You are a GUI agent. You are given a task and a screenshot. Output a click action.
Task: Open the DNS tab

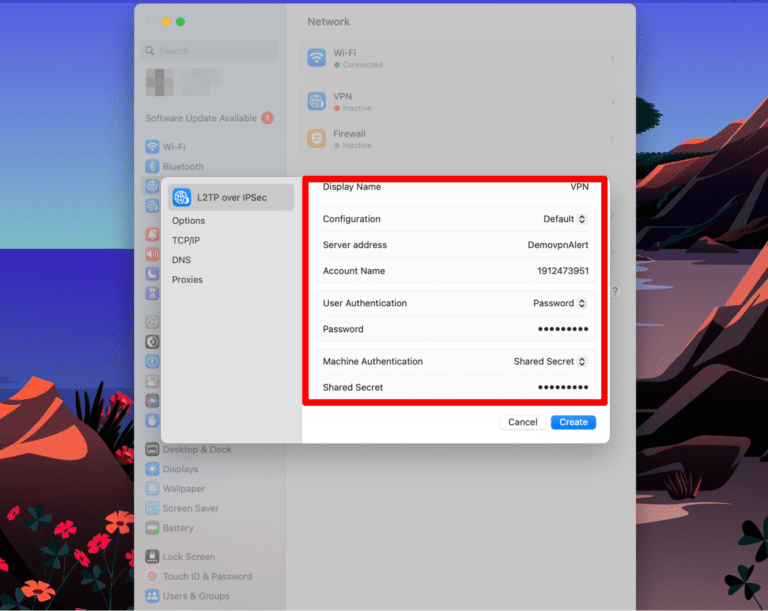click(181, 260)
